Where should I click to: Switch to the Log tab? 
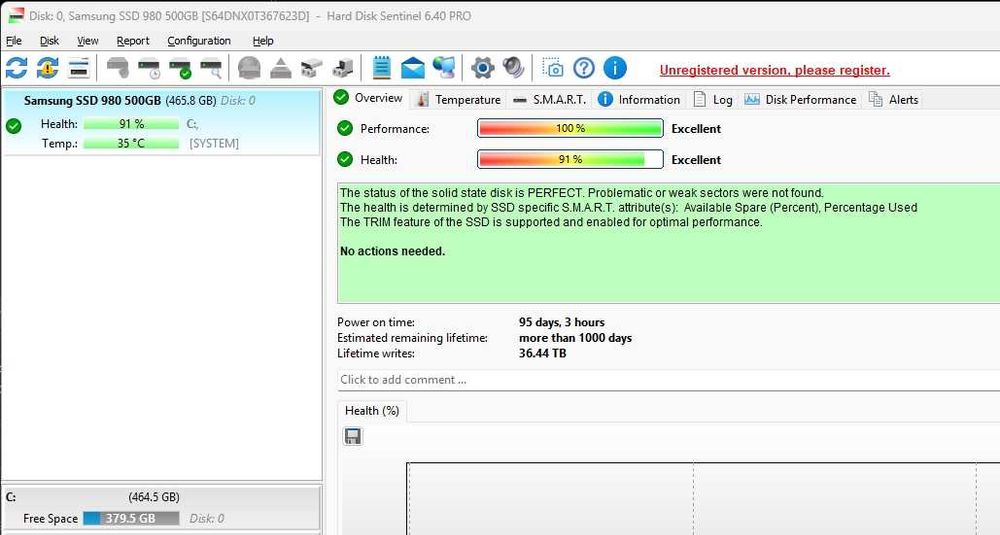click(712, 99)
